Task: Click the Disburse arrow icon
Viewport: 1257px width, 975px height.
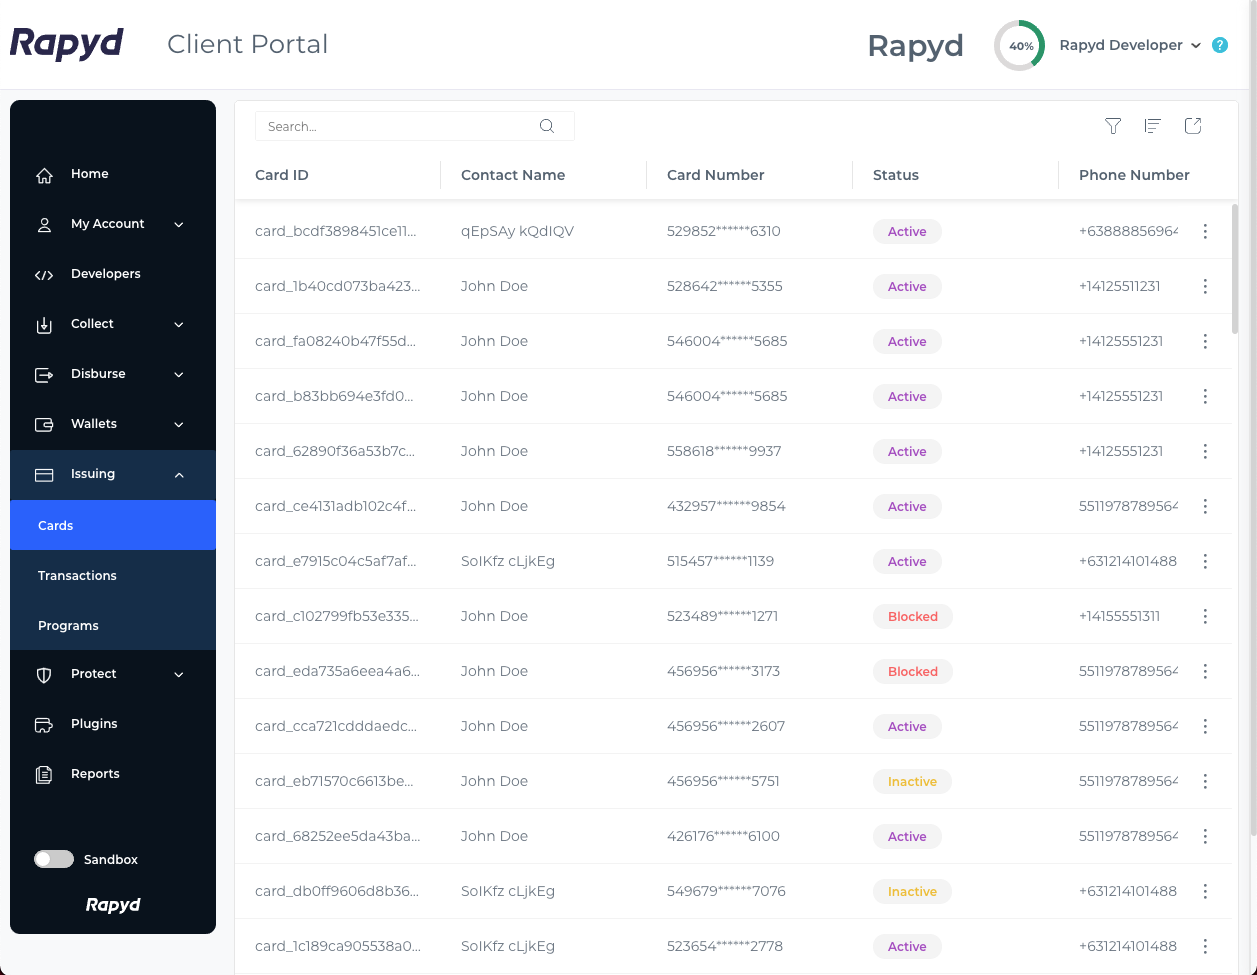Action: [44, 375]
